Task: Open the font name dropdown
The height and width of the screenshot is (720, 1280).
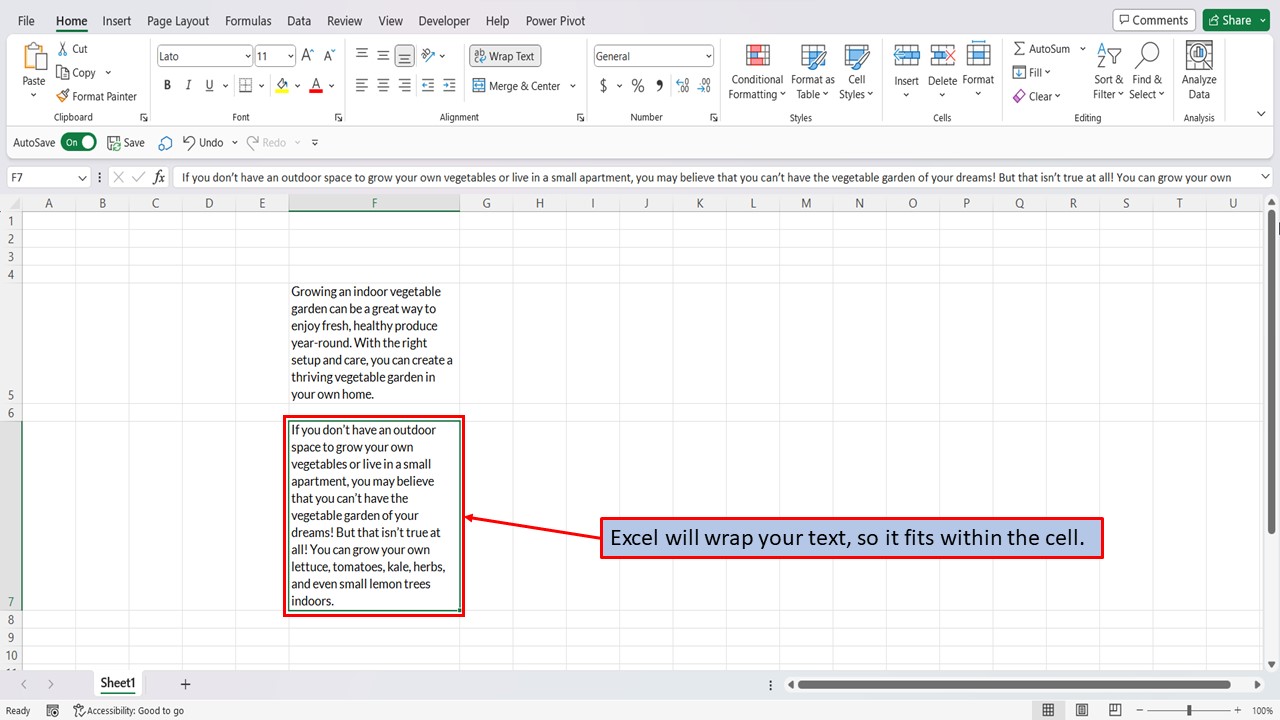Action: point(247,55)
